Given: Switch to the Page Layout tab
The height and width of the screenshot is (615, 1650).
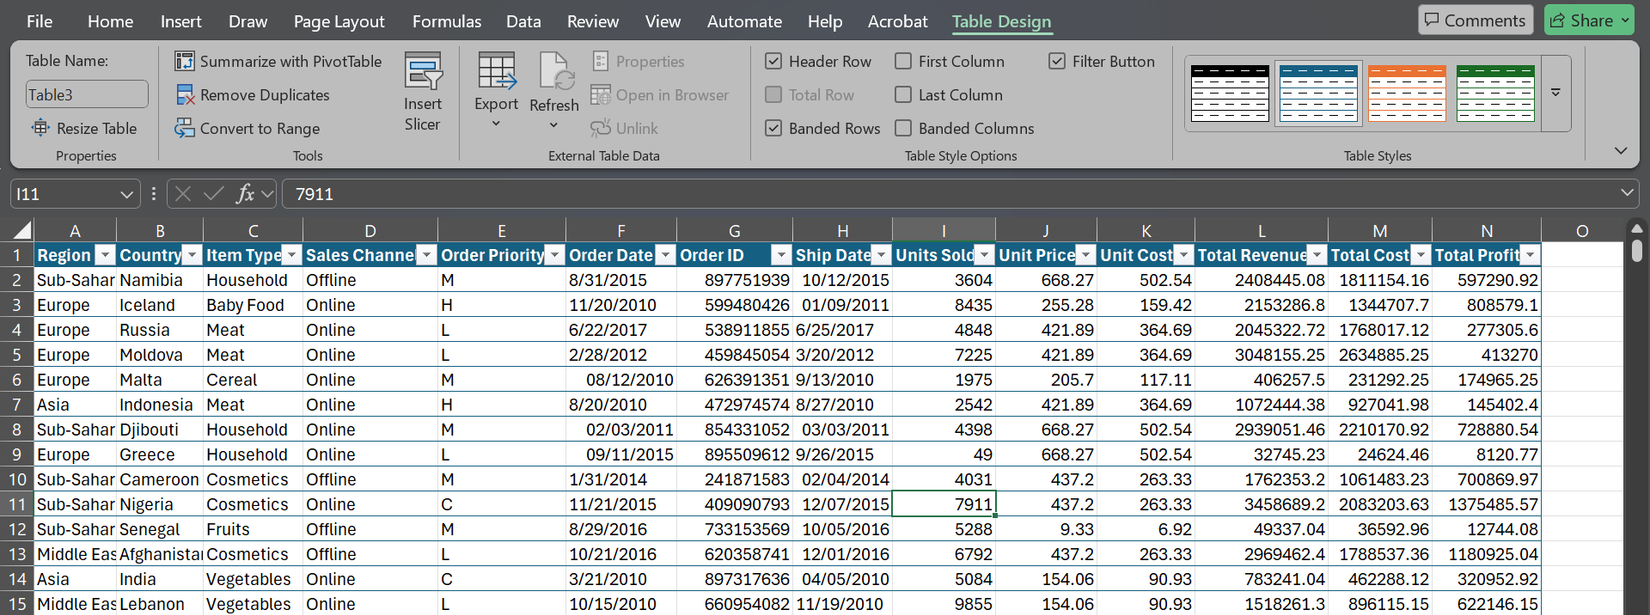Looking at the screenshot, I should tap(339, 21).
